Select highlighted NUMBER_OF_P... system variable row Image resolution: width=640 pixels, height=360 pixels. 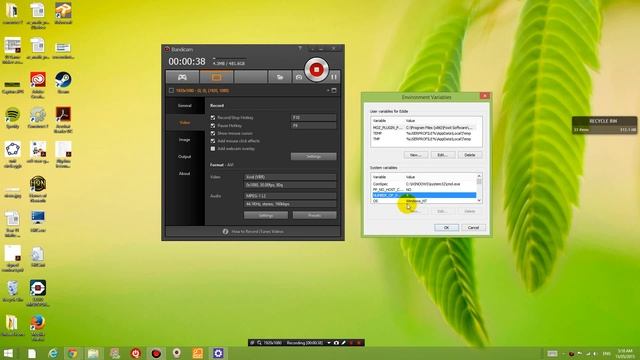pyautogui.click(x=424, y=196)
